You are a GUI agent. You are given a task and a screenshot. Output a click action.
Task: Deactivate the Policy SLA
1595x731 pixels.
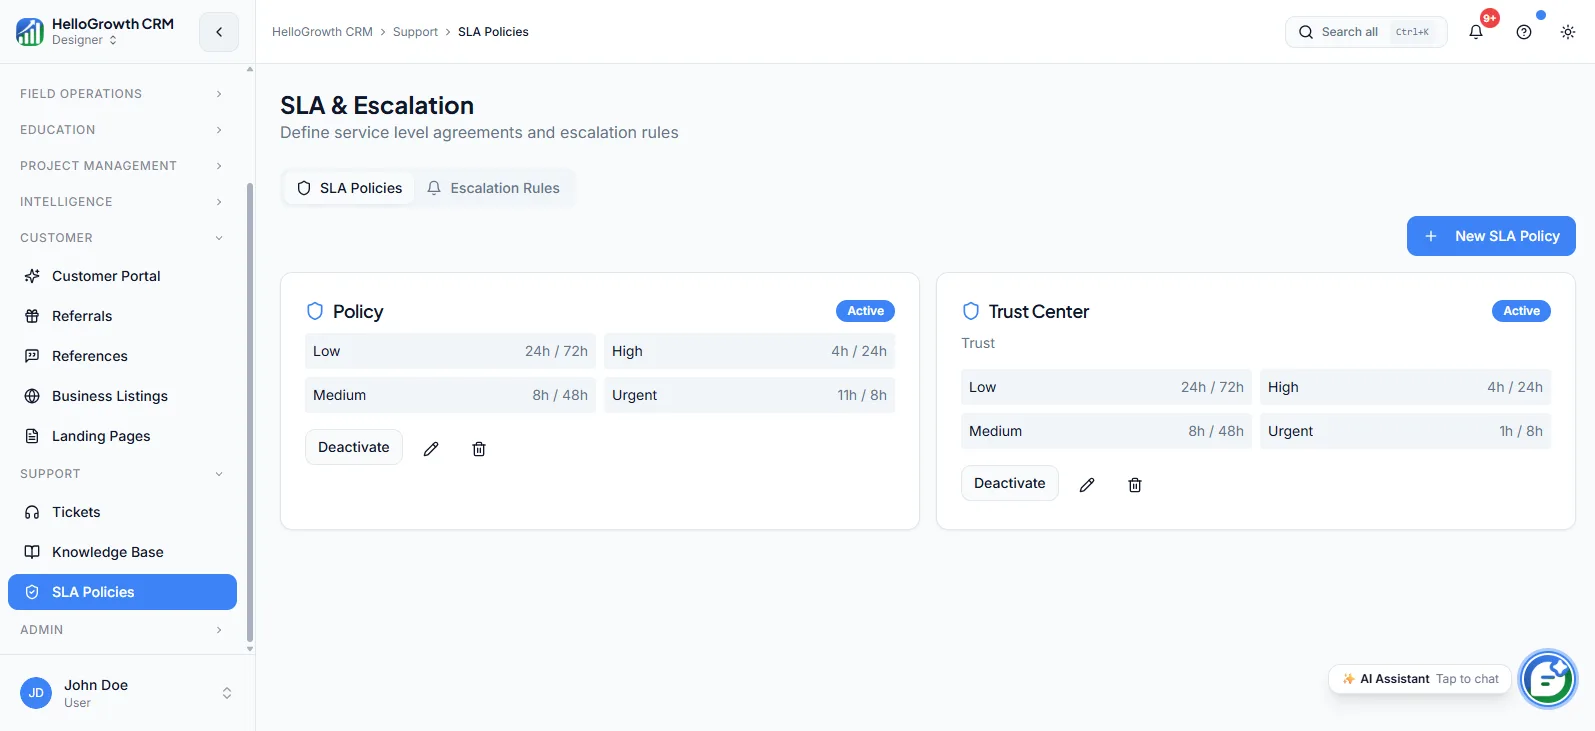354,447
